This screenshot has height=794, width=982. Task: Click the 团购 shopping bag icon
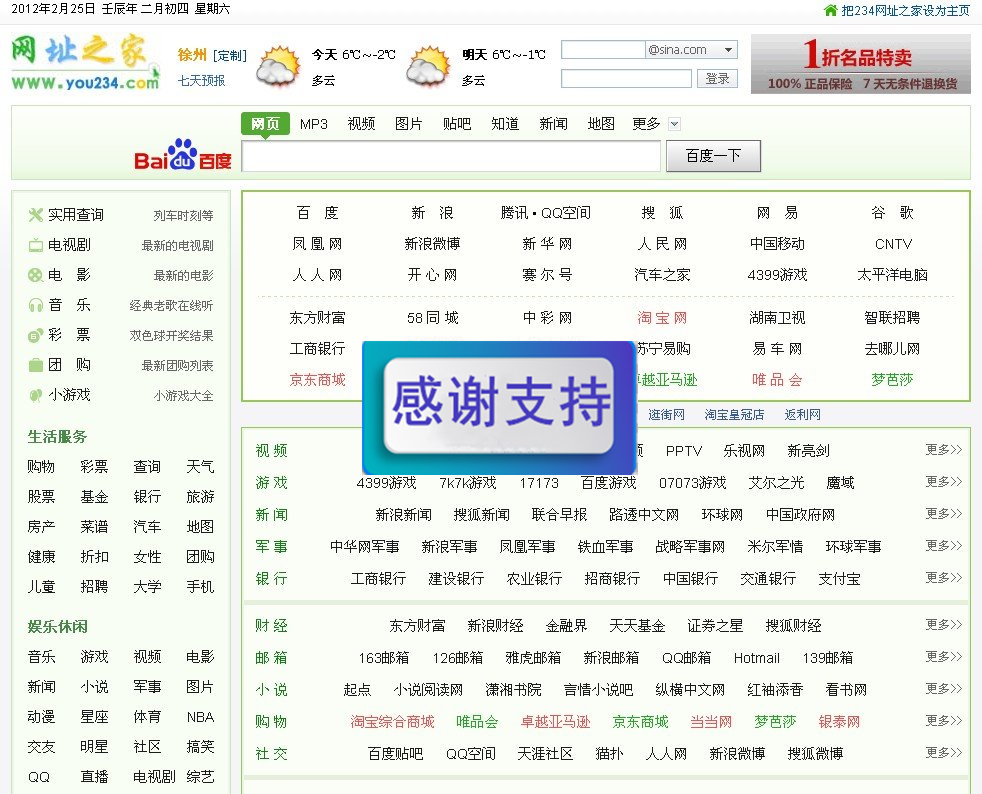tap(36, 365)
